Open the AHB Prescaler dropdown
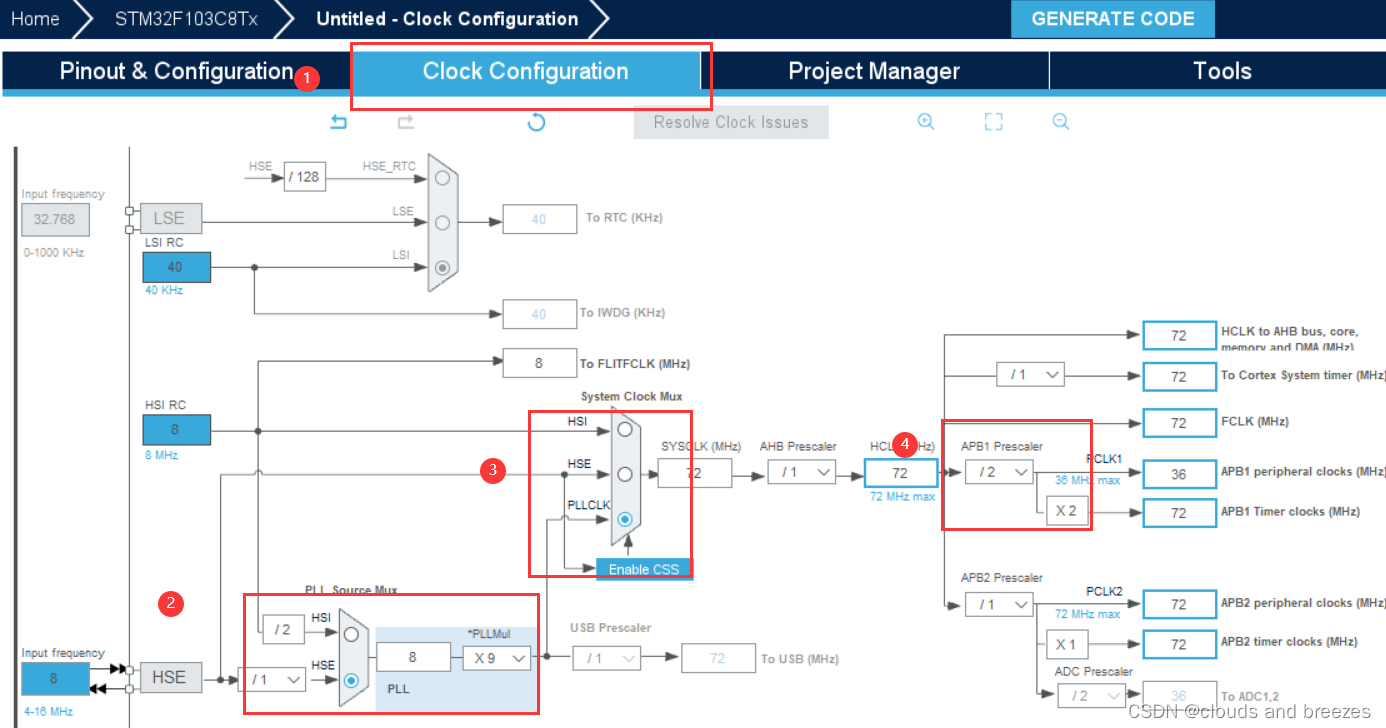The height and width of the screenshot is (728, 1386). (802, 472)
